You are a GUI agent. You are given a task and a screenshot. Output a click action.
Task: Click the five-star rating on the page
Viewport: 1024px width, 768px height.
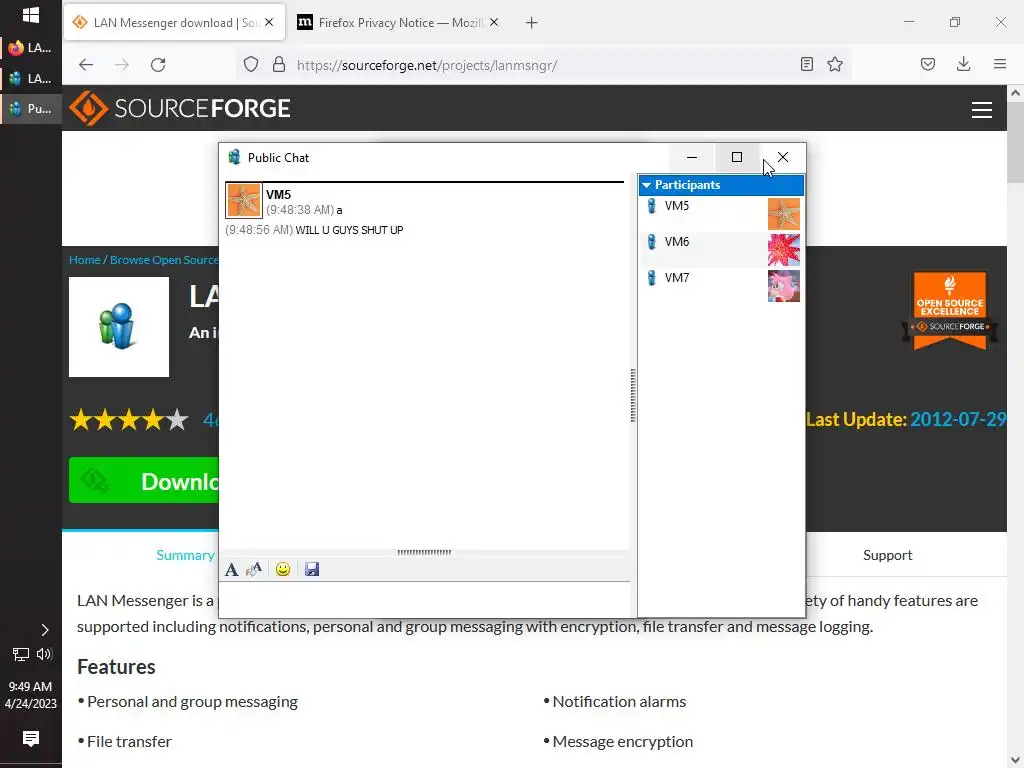pyautogui.click(x=129, y=420)
